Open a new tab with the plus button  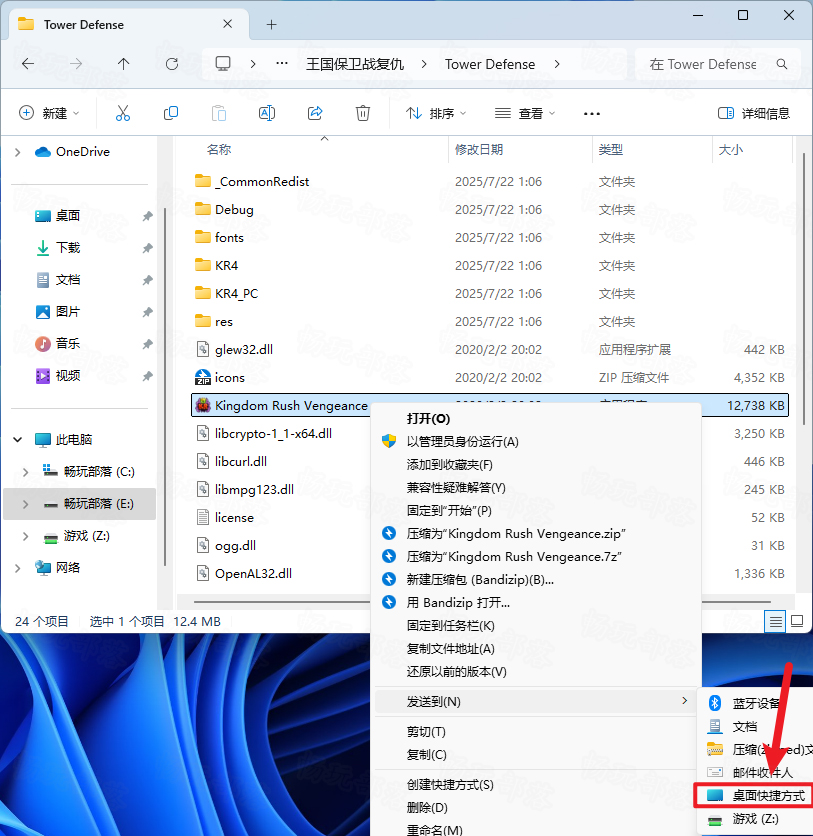[271, 25]
